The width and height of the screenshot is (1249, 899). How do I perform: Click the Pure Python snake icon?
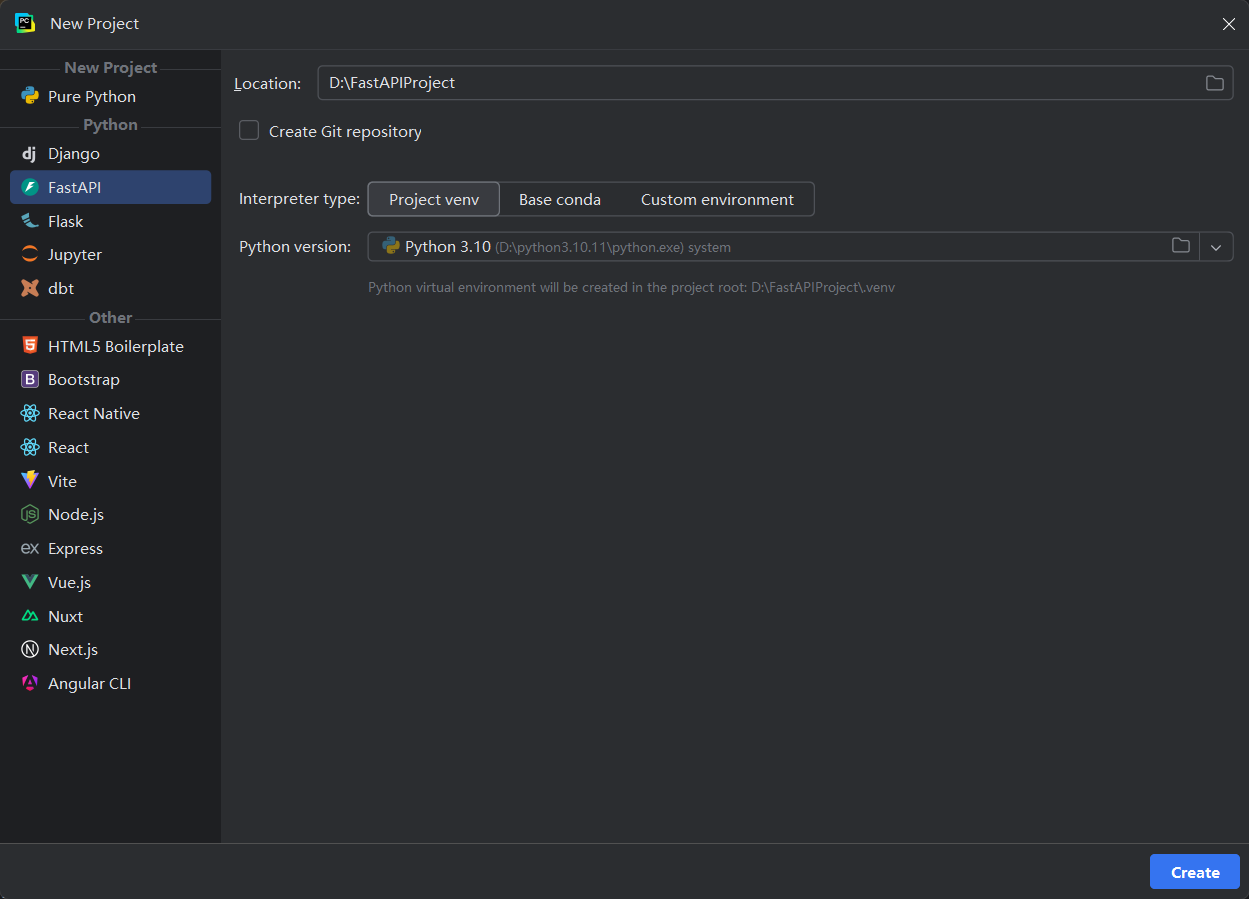tap(29, 96)
